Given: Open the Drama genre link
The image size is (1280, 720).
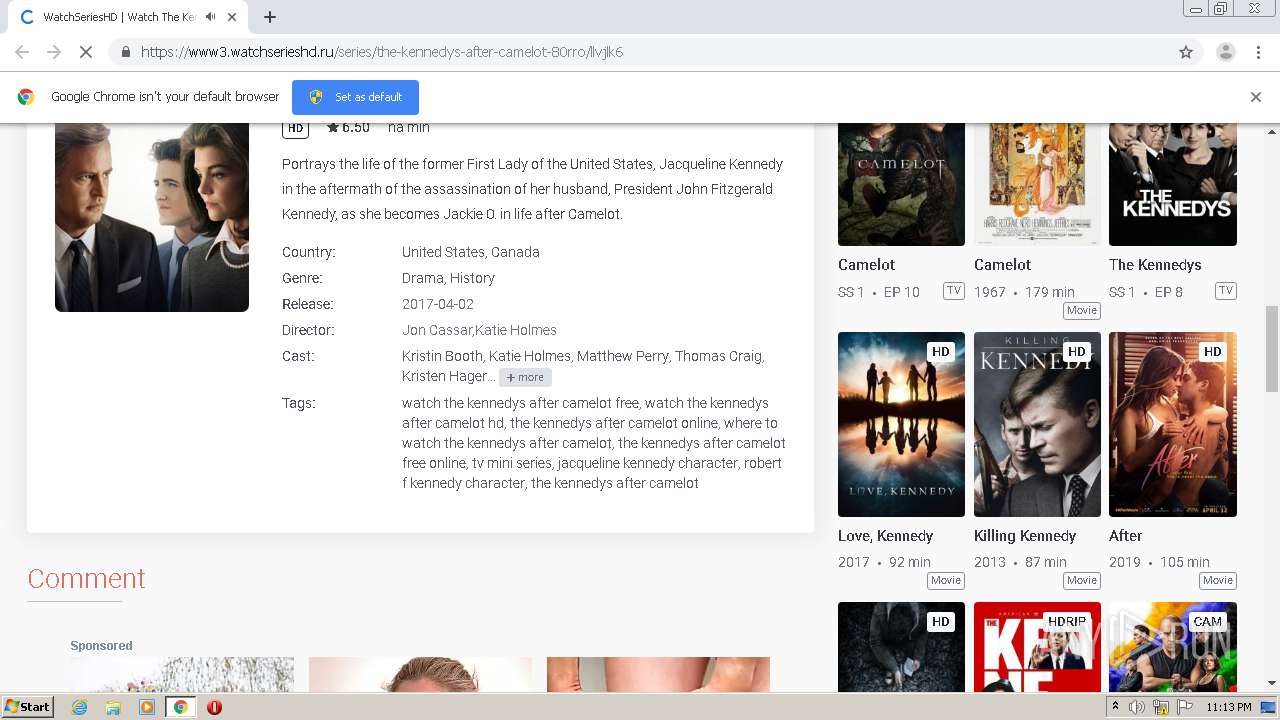Looking at the screenshot, I should [422, 278].
